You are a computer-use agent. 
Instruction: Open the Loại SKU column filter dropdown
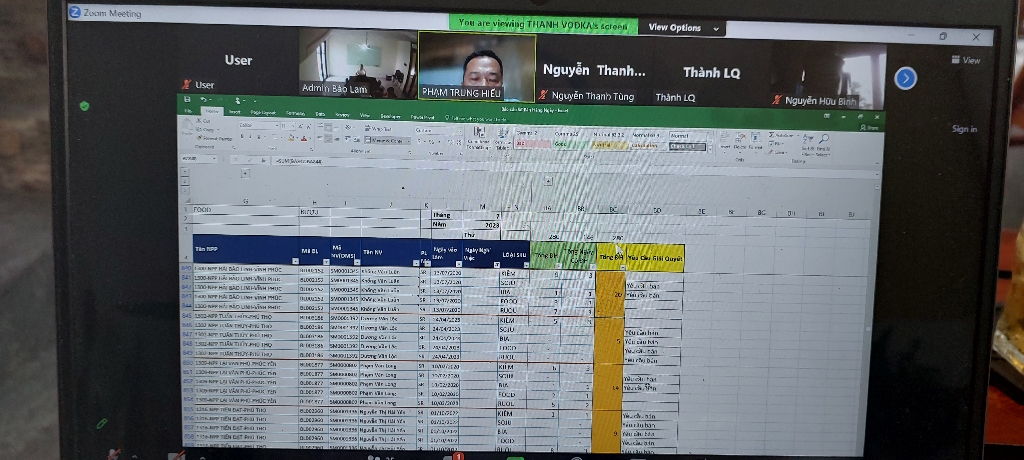pyautogui.click(x=525, y=264)
